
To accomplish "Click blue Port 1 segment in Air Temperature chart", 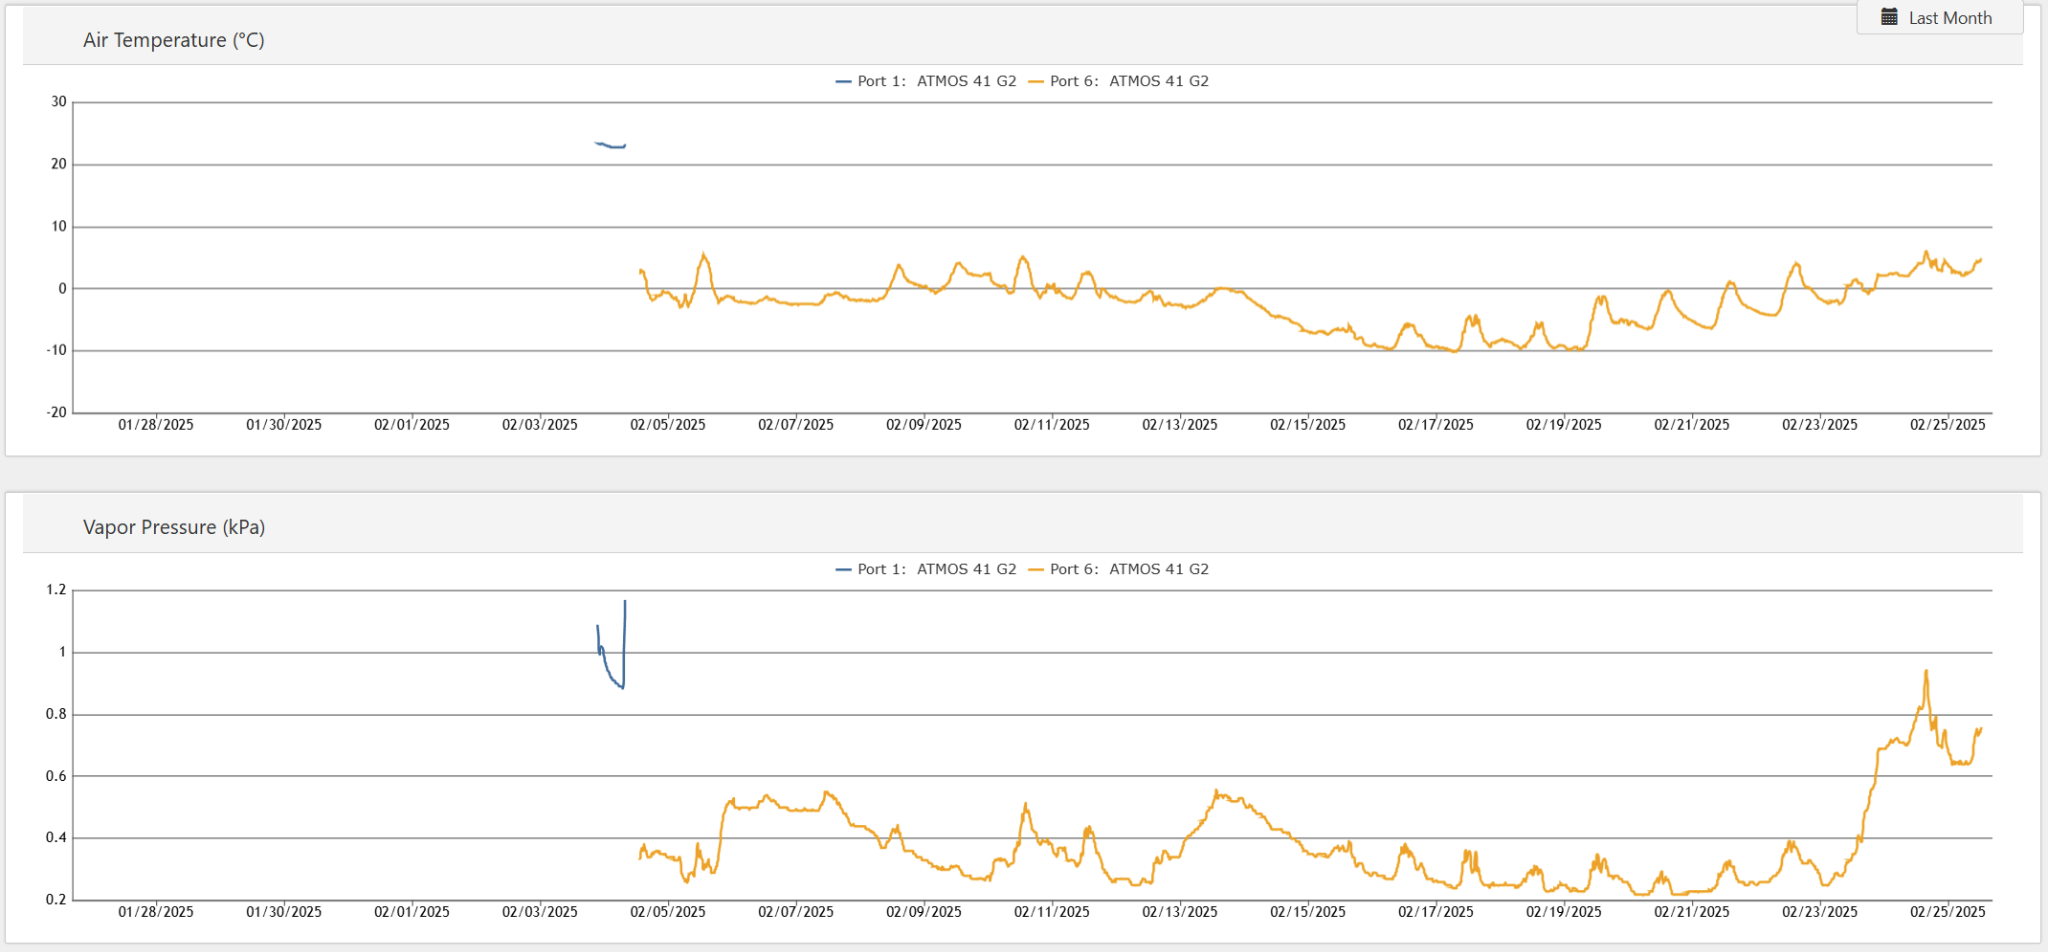I will (x=611, y=146).
